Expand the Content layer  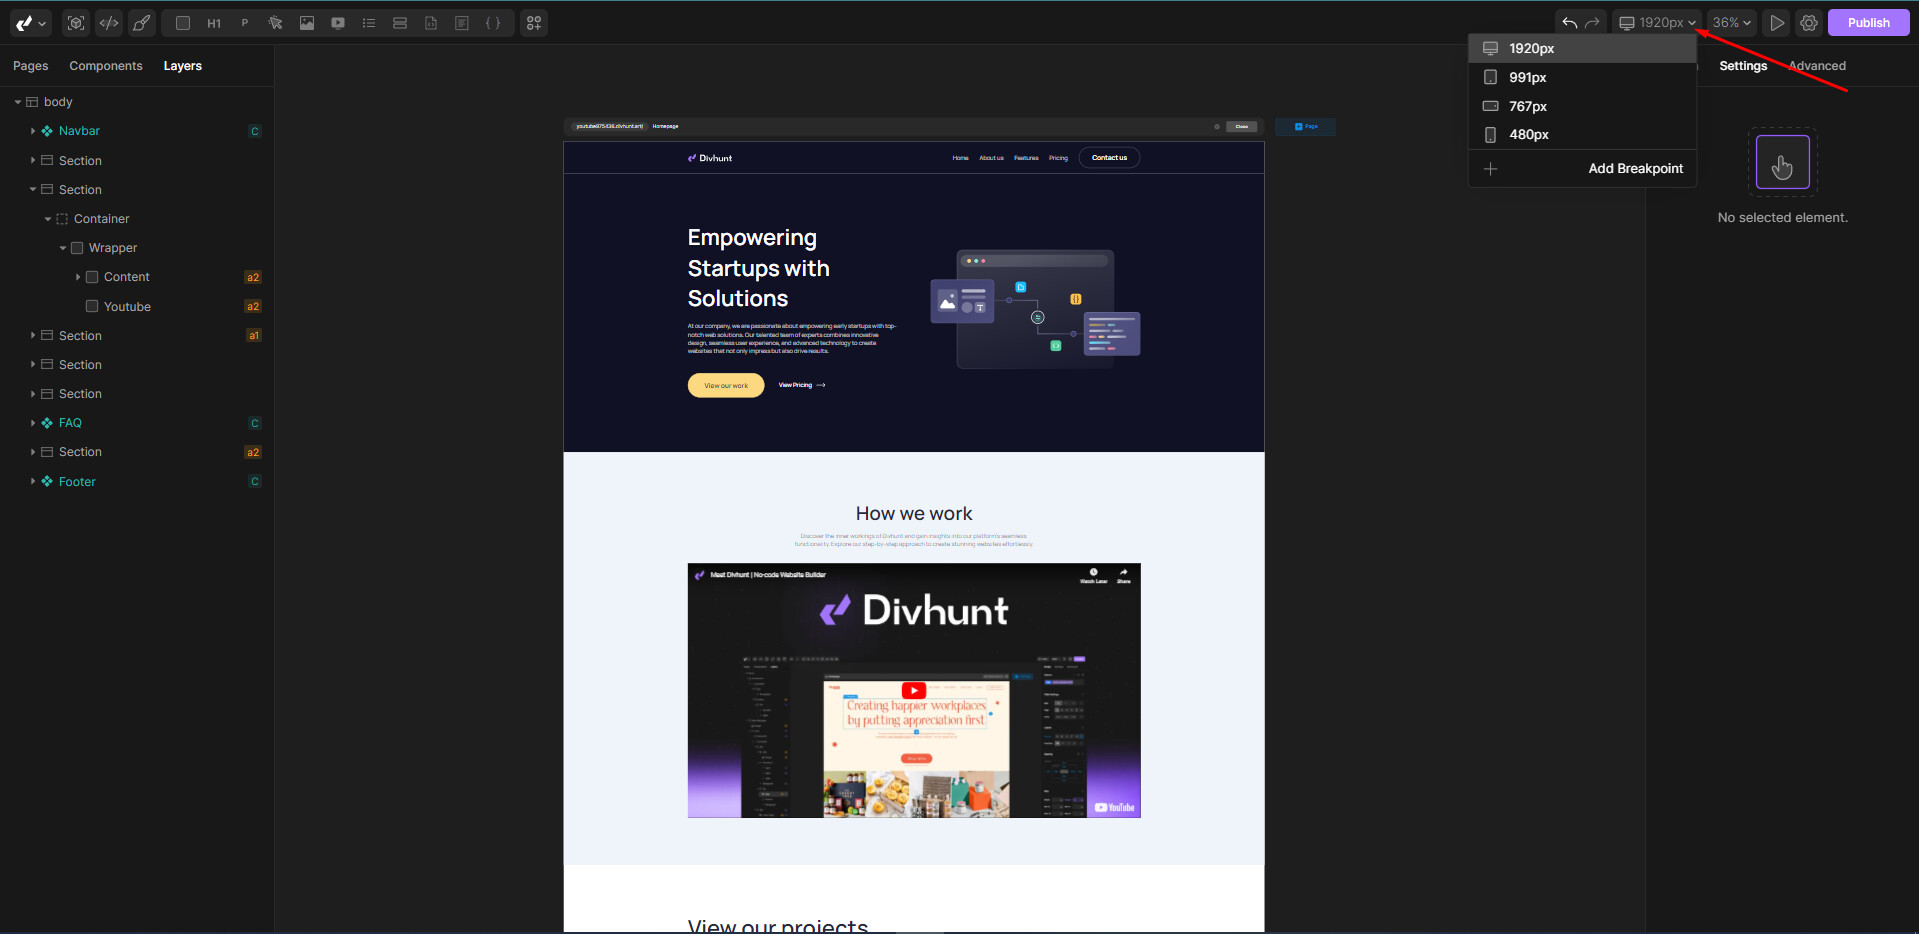[x=78, y=277]
